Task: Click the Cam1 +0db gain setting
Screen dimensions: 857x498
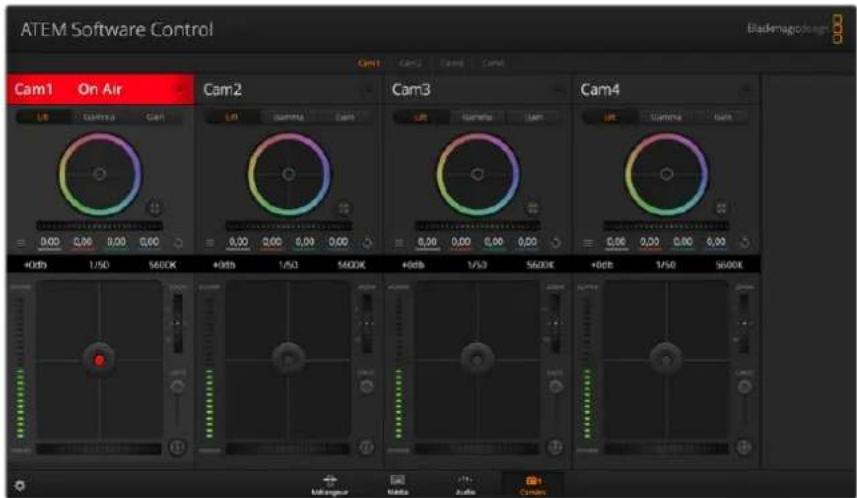Action: click(x=35, y=265)
